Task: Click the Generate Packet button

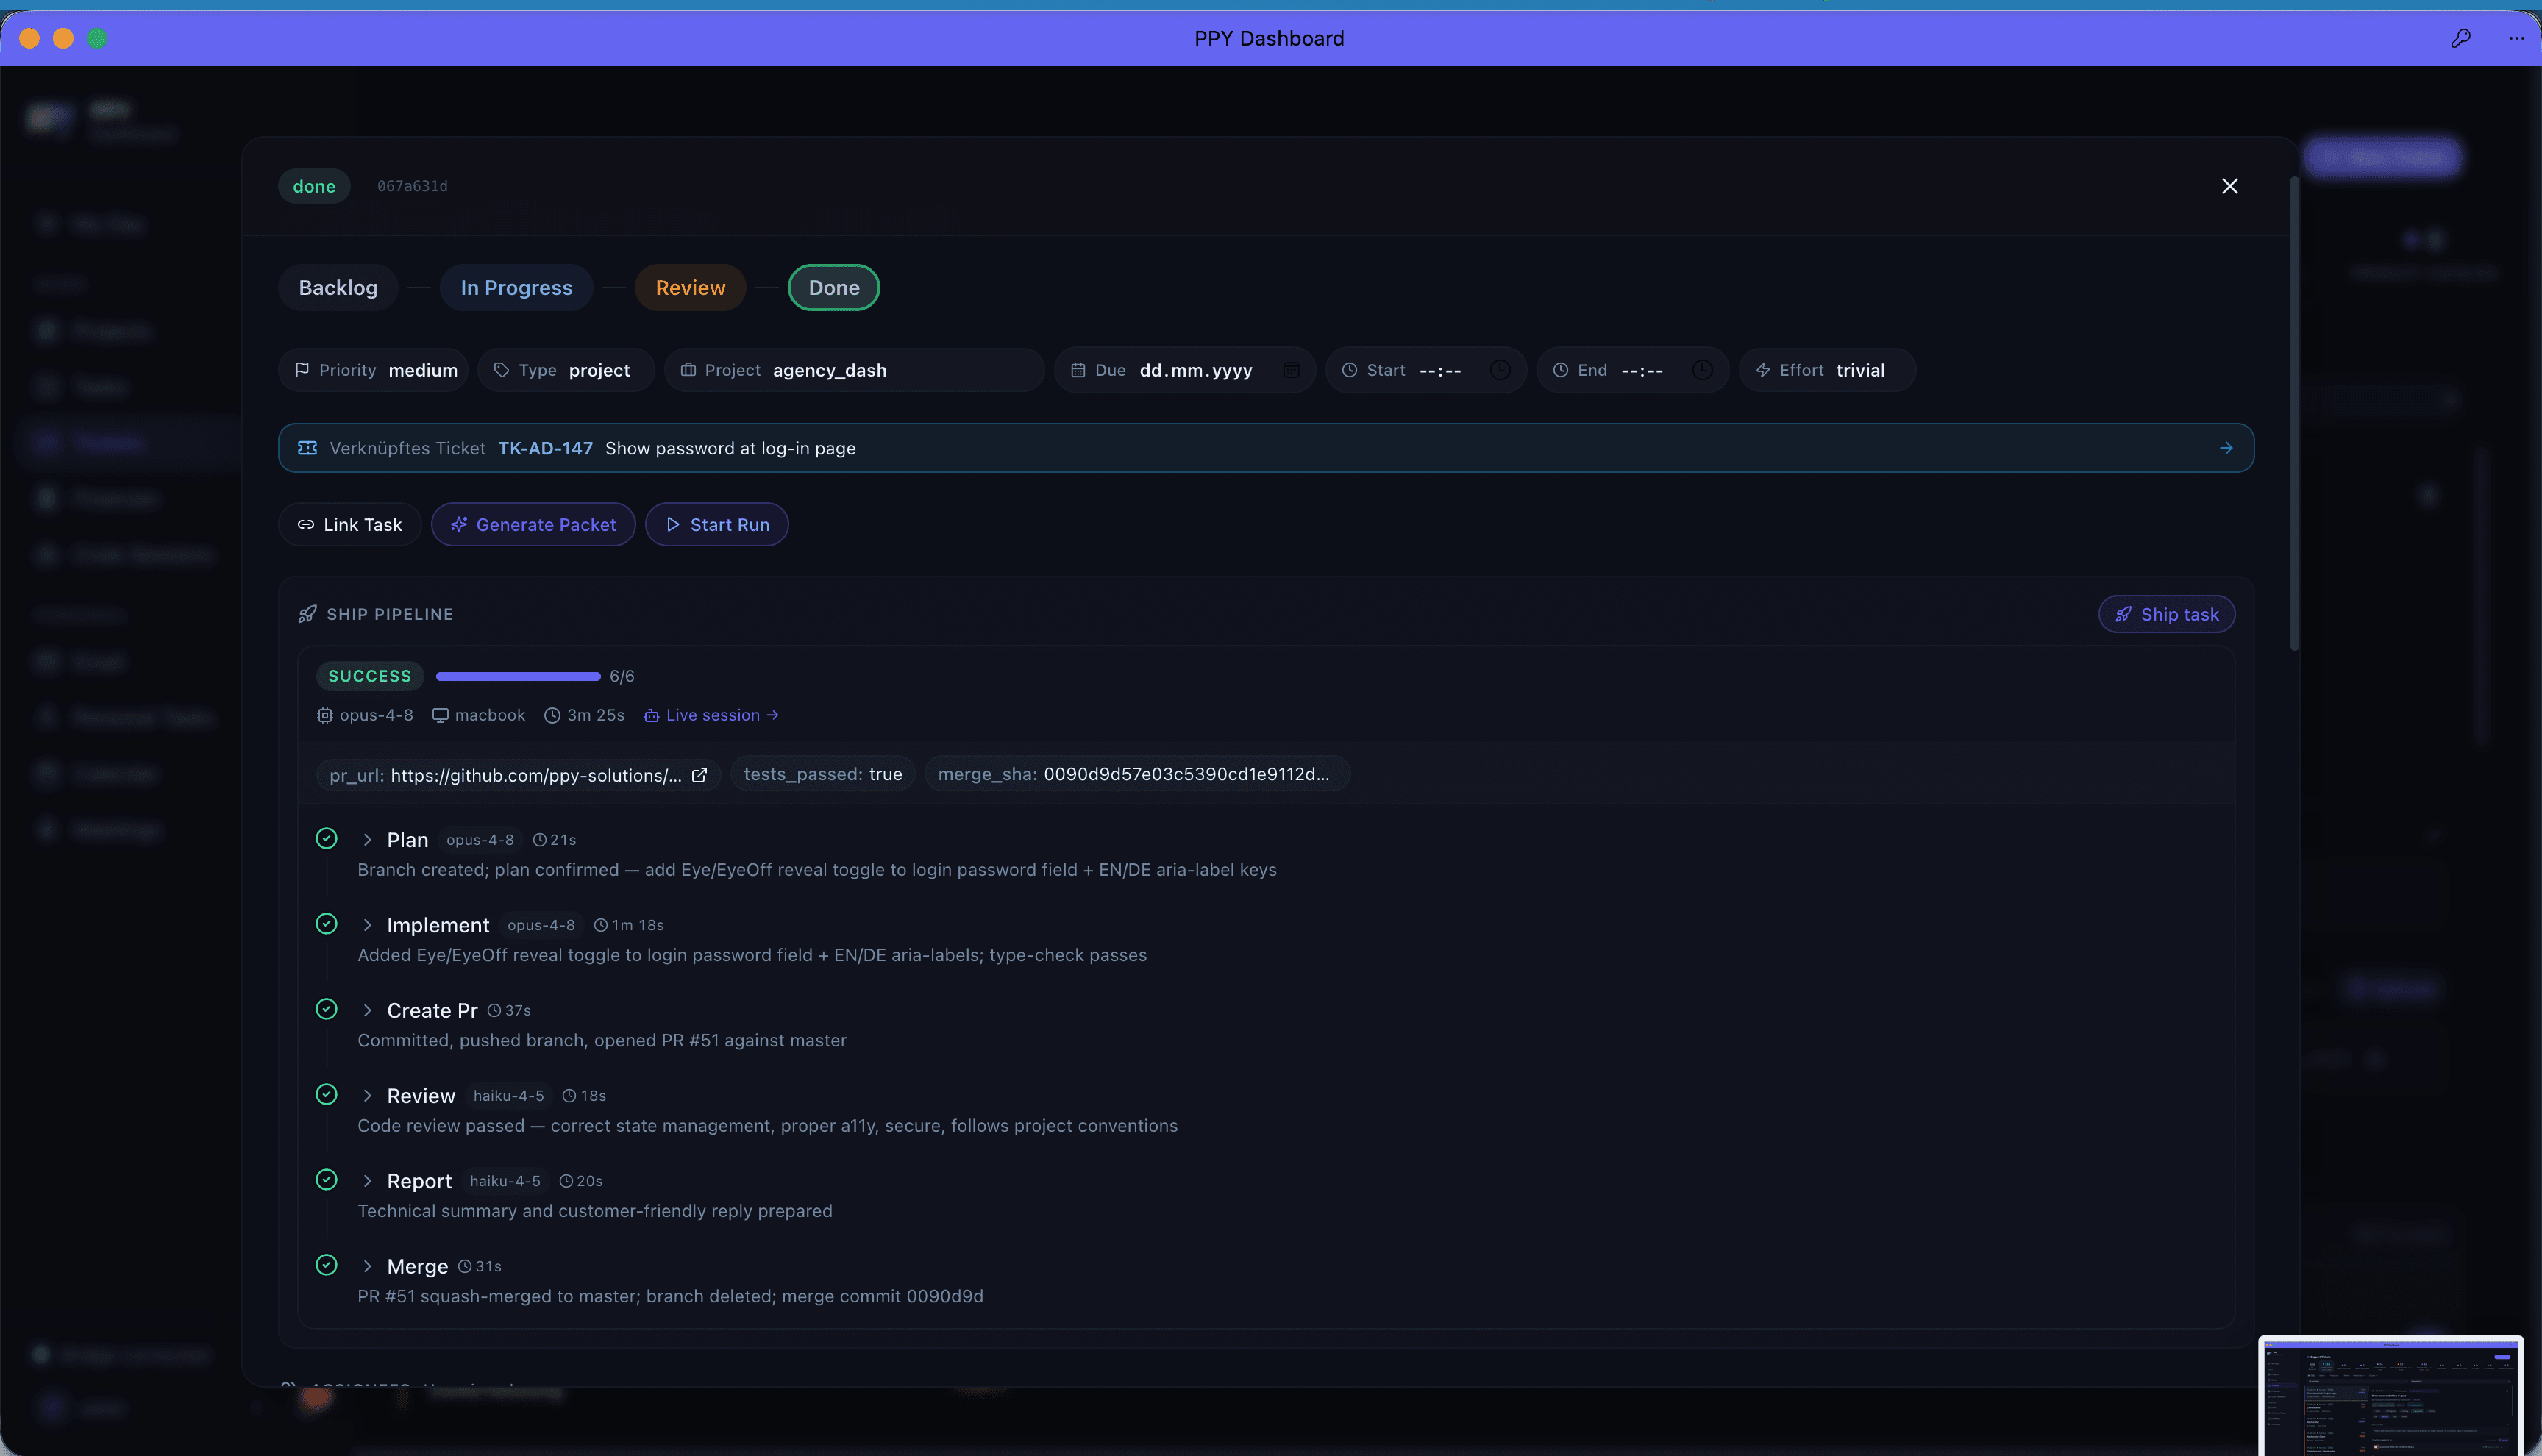Action: tap(533, 525)
